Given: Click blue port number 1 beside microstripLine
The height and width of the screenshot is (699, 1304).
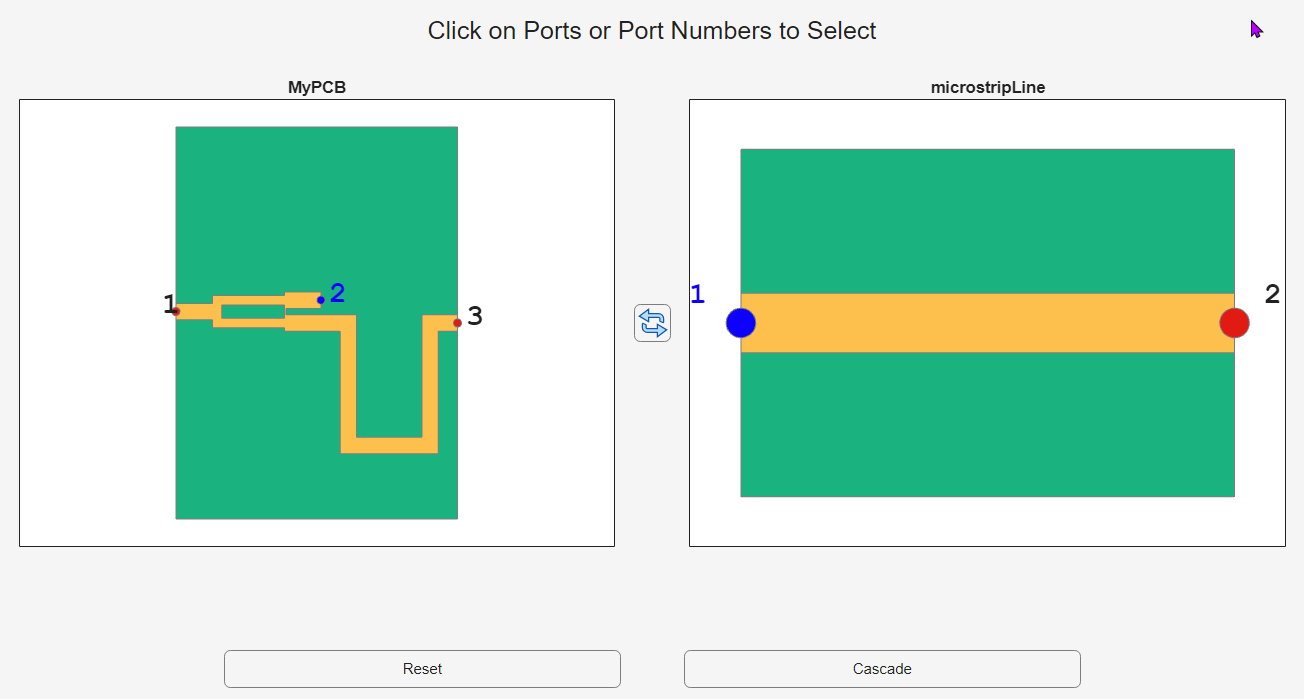Looking at the screenshot, I should point(697,294).
